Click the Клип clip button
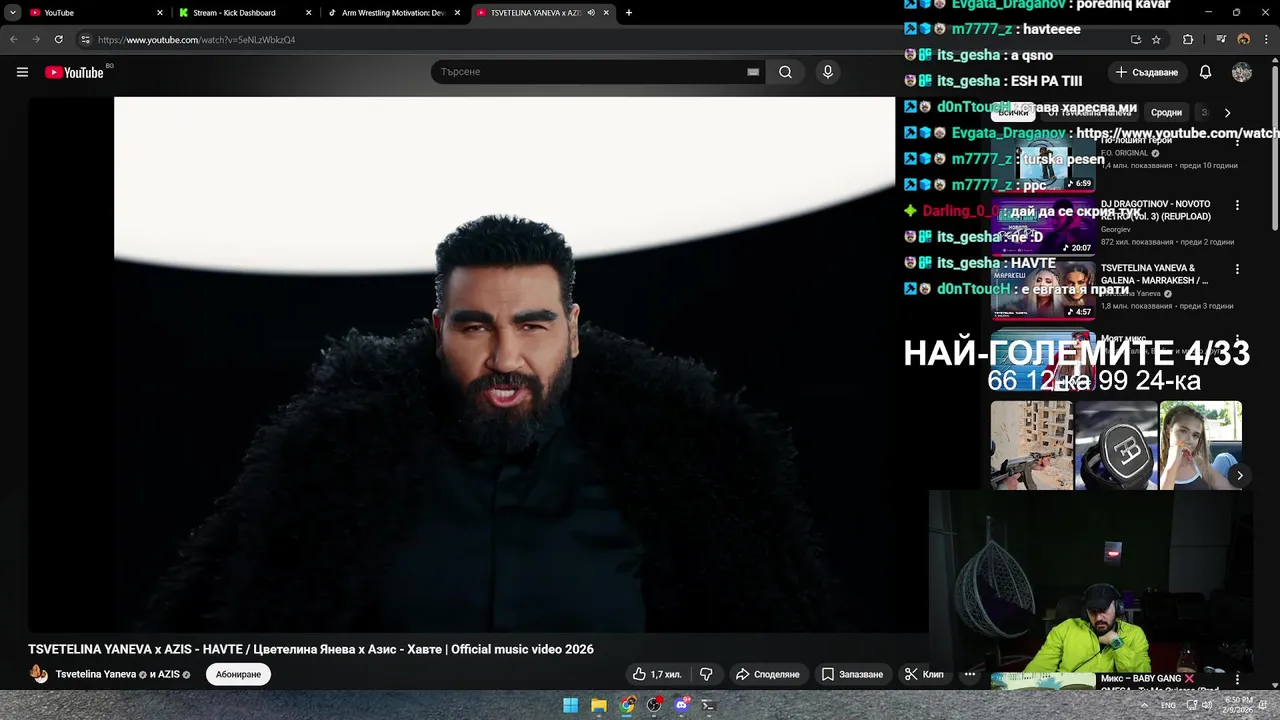 [x=924, y=674]
